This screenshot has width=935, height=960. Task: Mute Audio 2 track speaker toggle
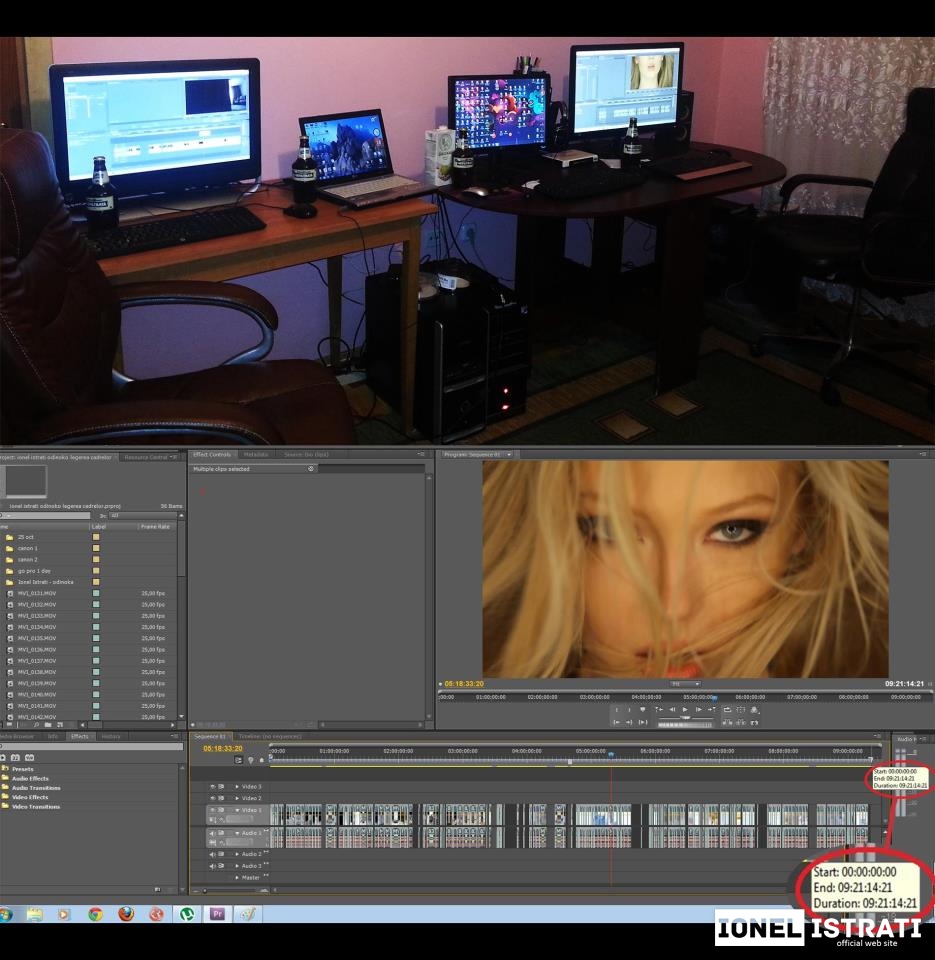point(213,854)
